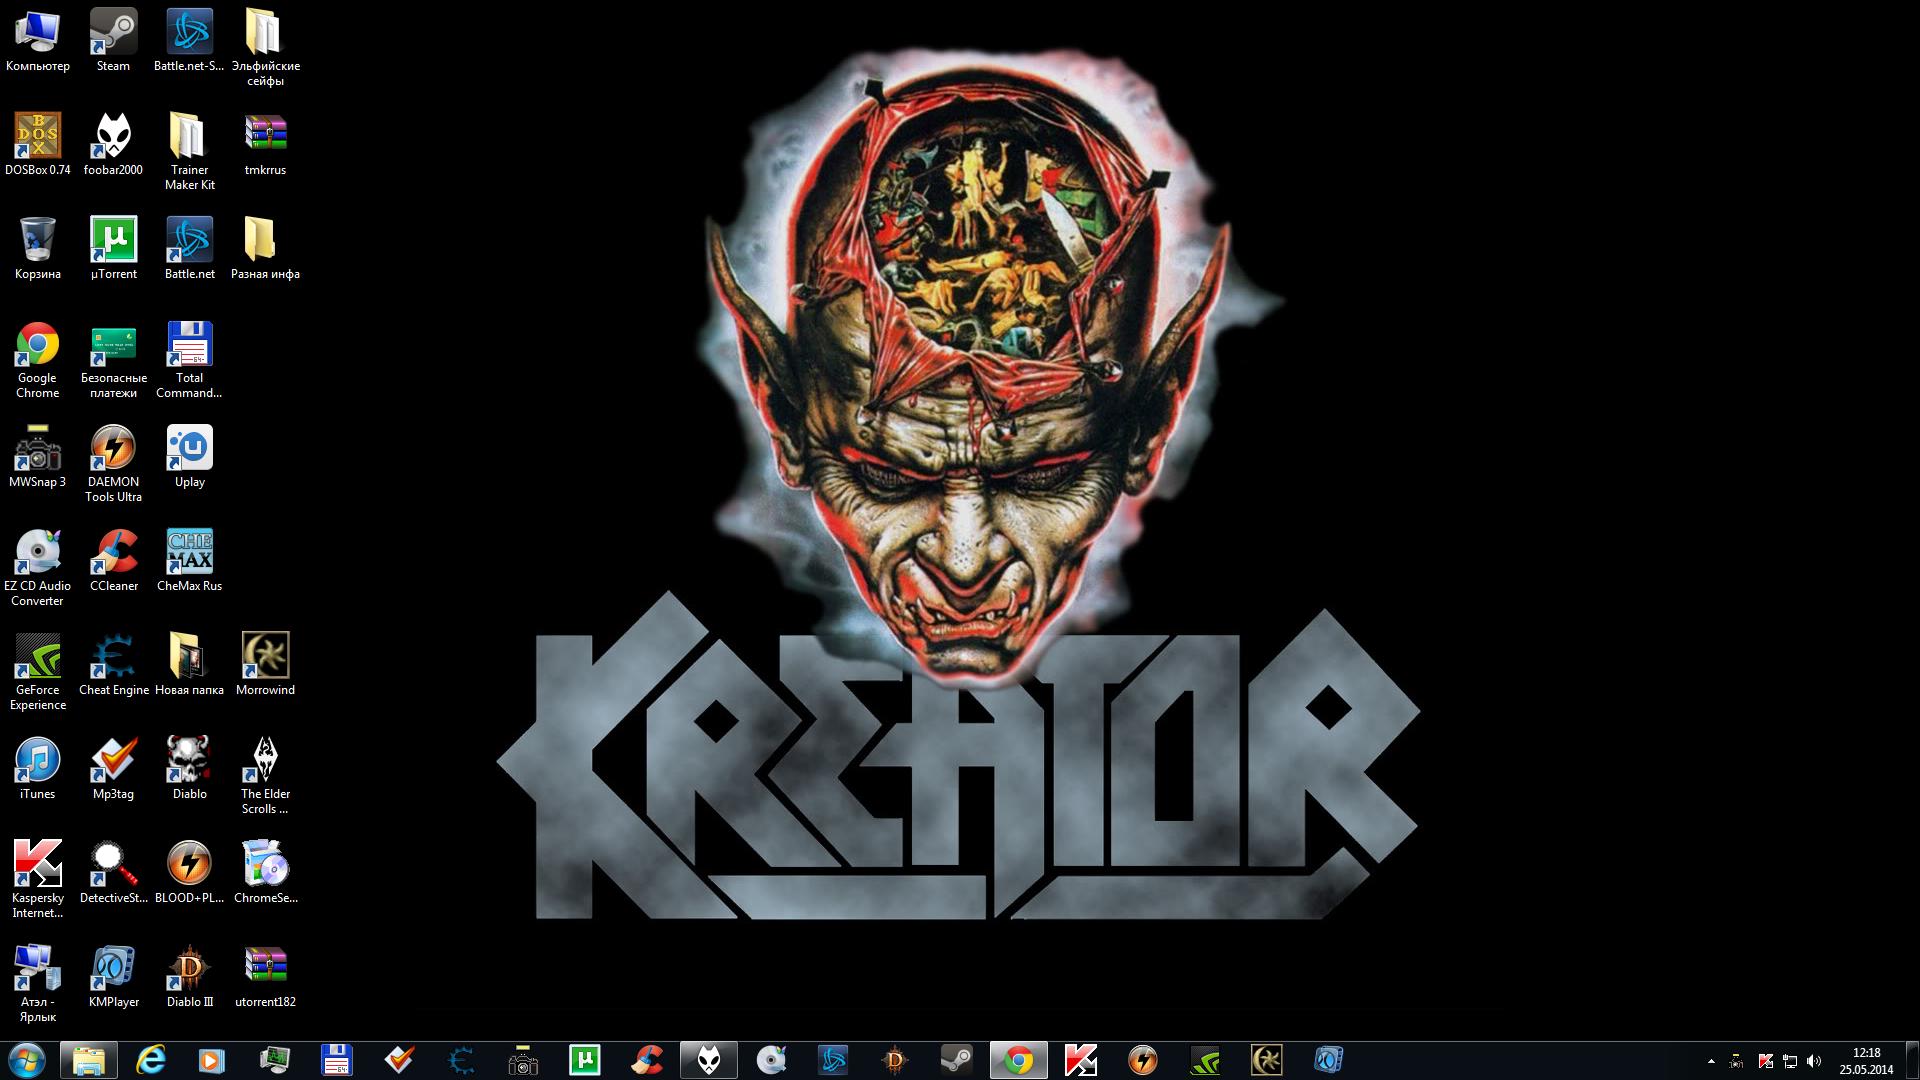Image resolution: width=1920 pixels, height=1080 pixels.
Task: Open the volume speaker tray icon
Action: (1814, 1061)
